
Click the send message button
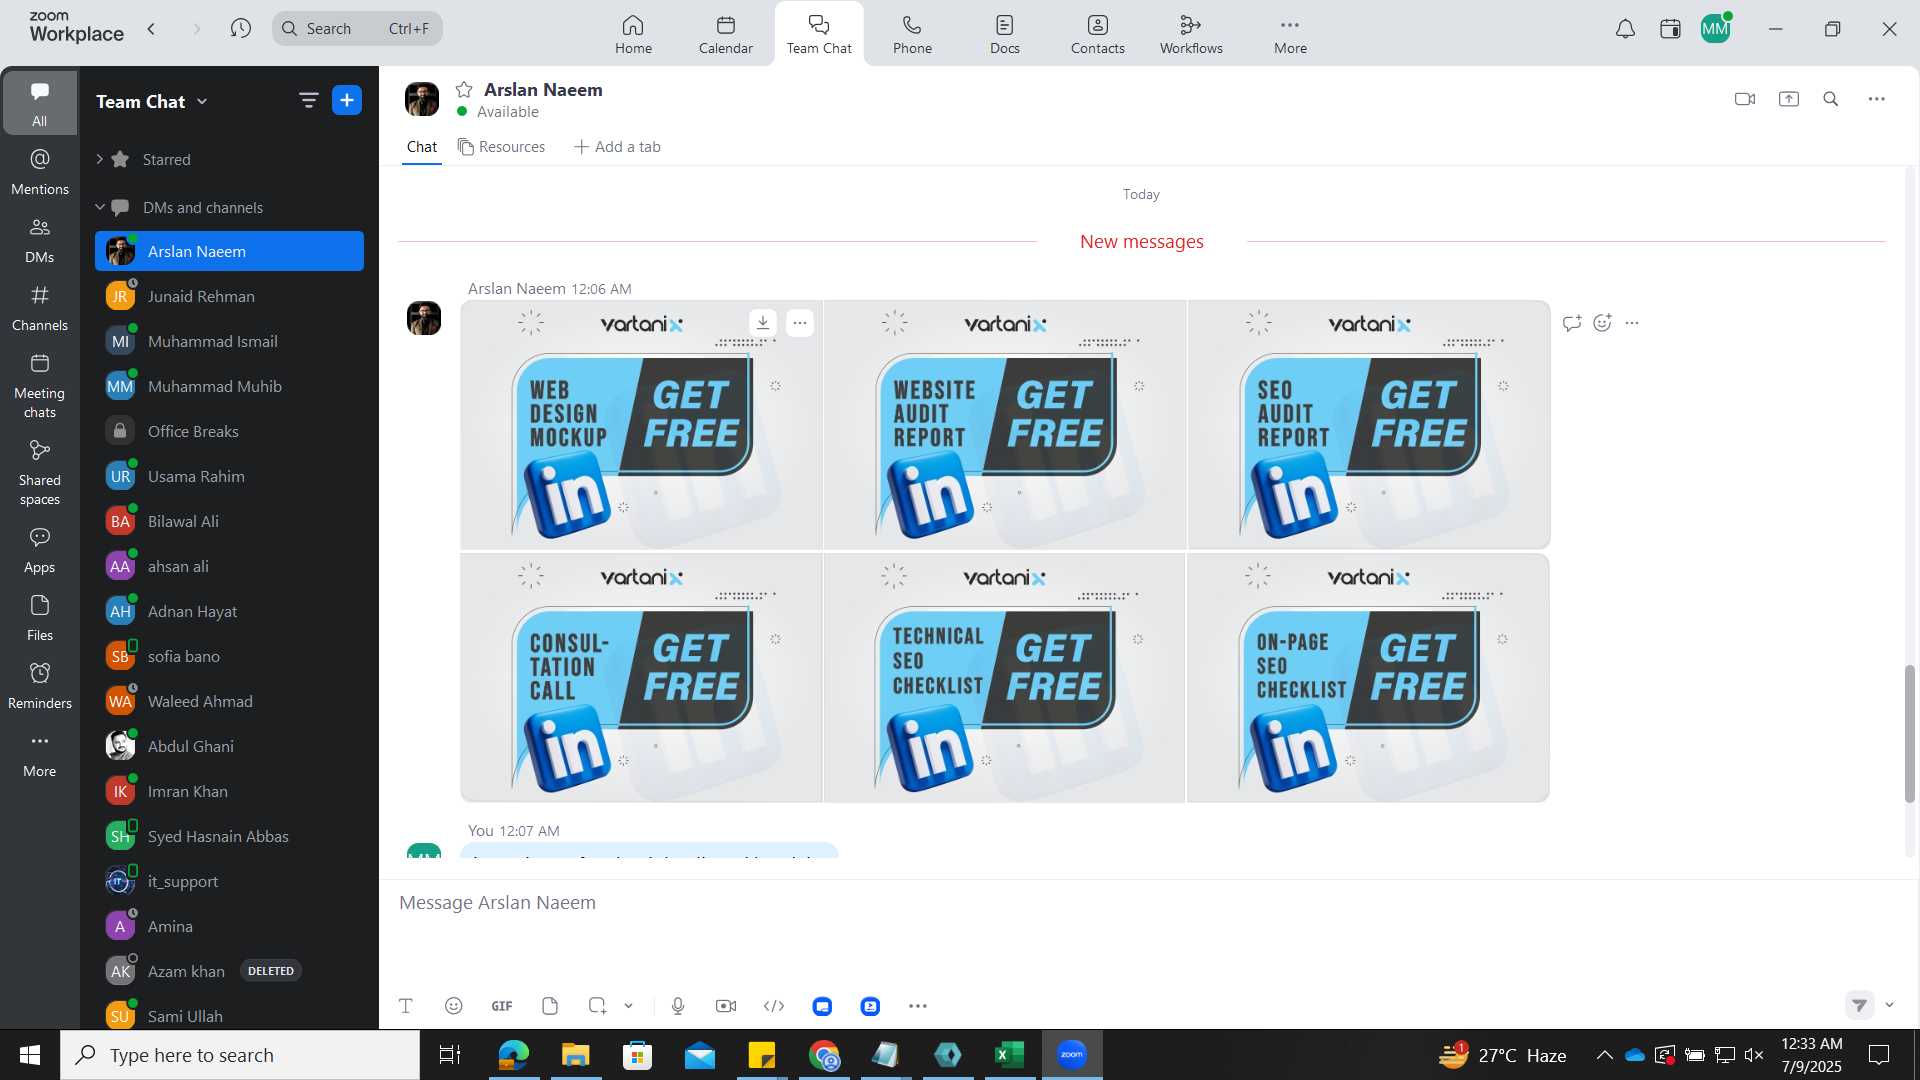1859,1005
